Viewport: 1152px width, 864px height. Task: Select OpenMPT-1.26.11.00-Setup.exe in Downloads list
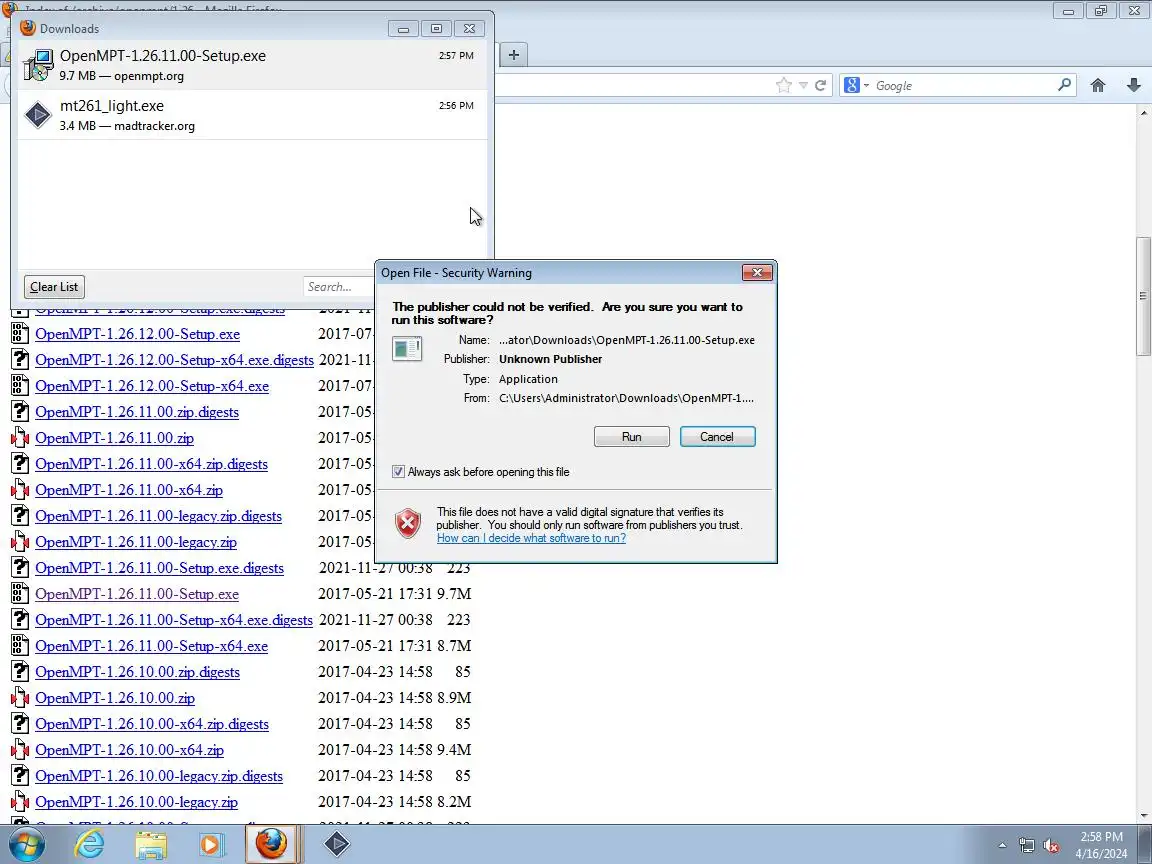(x=252, y=65)
